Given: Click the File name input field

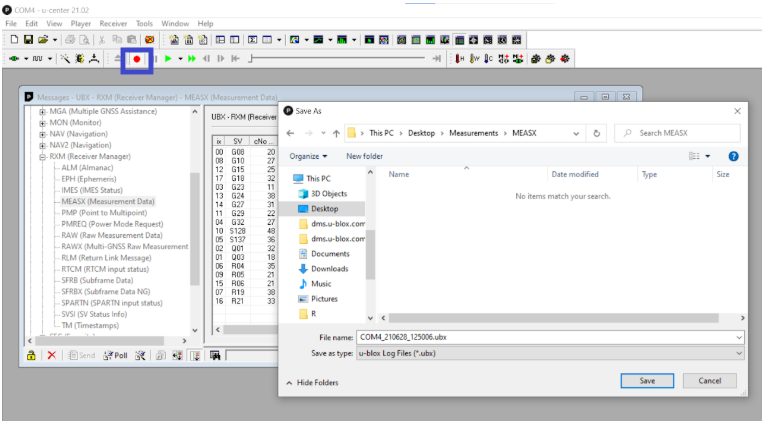Looking at the screenshot, I should point(550,337).
